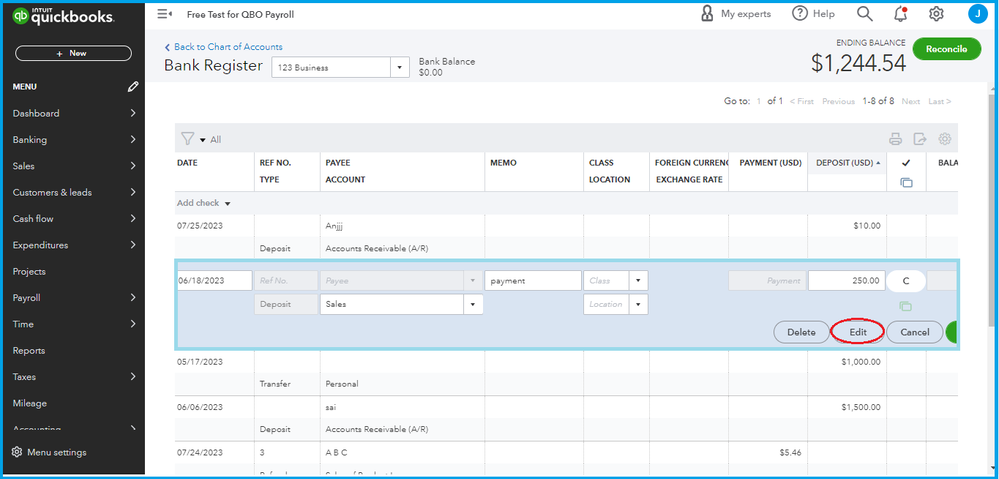Click the memo field containing payment
Screen dimensions: 999x479
(x=531, y=281)
